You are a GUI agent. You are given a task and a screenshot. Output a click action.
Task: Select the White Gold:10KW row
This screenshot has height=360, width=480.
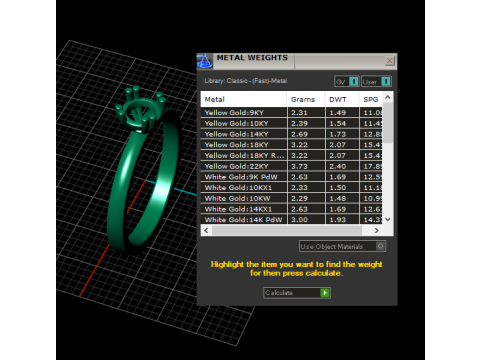click(292, 198)
